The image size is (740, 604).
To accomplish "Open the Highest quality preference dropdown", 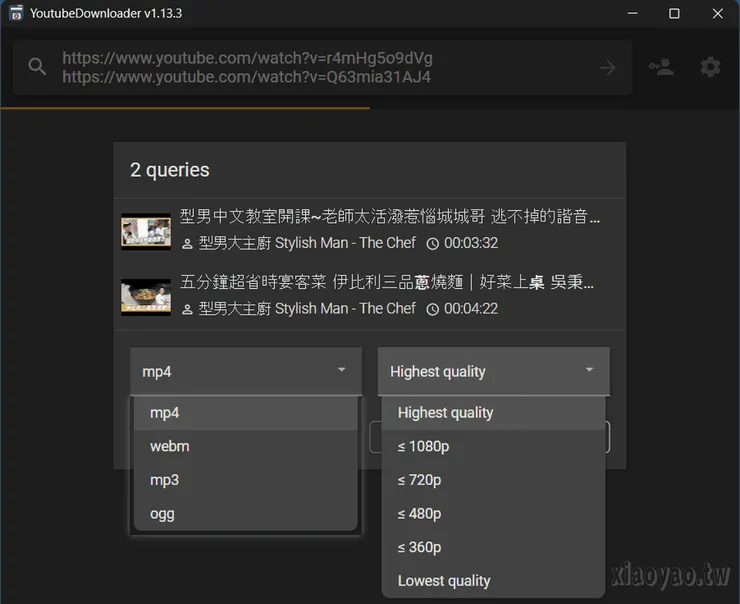I will point(494,371).
